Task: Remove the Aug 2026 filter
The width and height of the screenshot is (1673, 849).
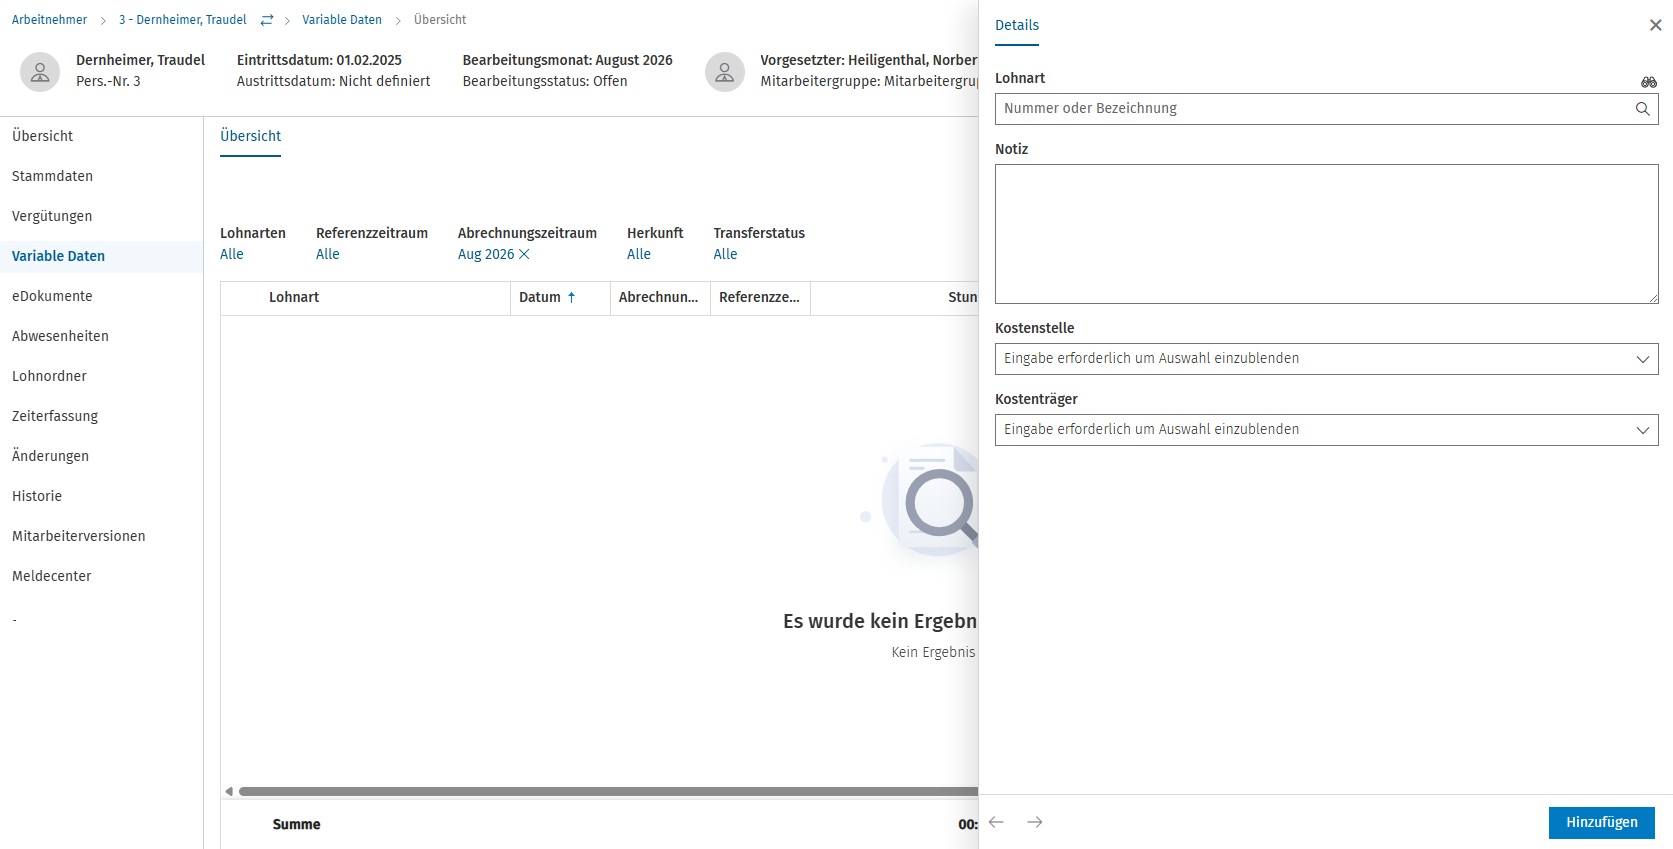Action: [524, 254]
